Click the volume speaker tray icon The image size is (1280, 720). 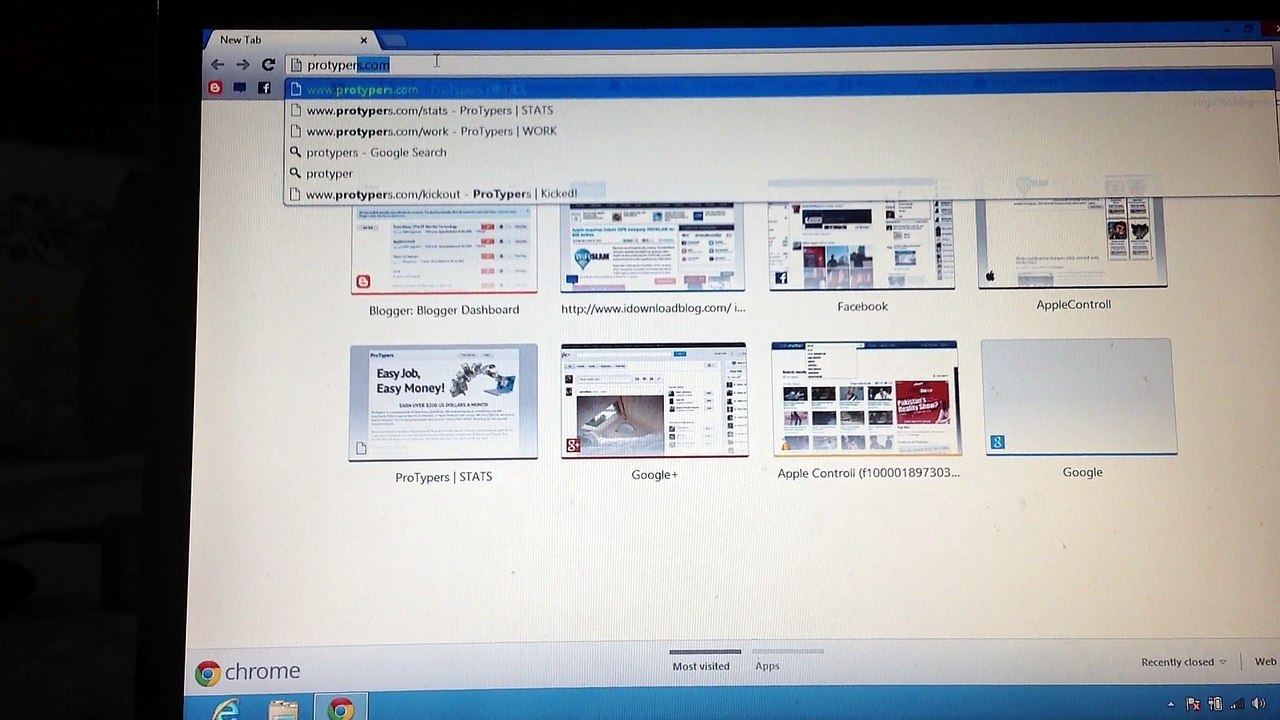[x=1259, y=705]
